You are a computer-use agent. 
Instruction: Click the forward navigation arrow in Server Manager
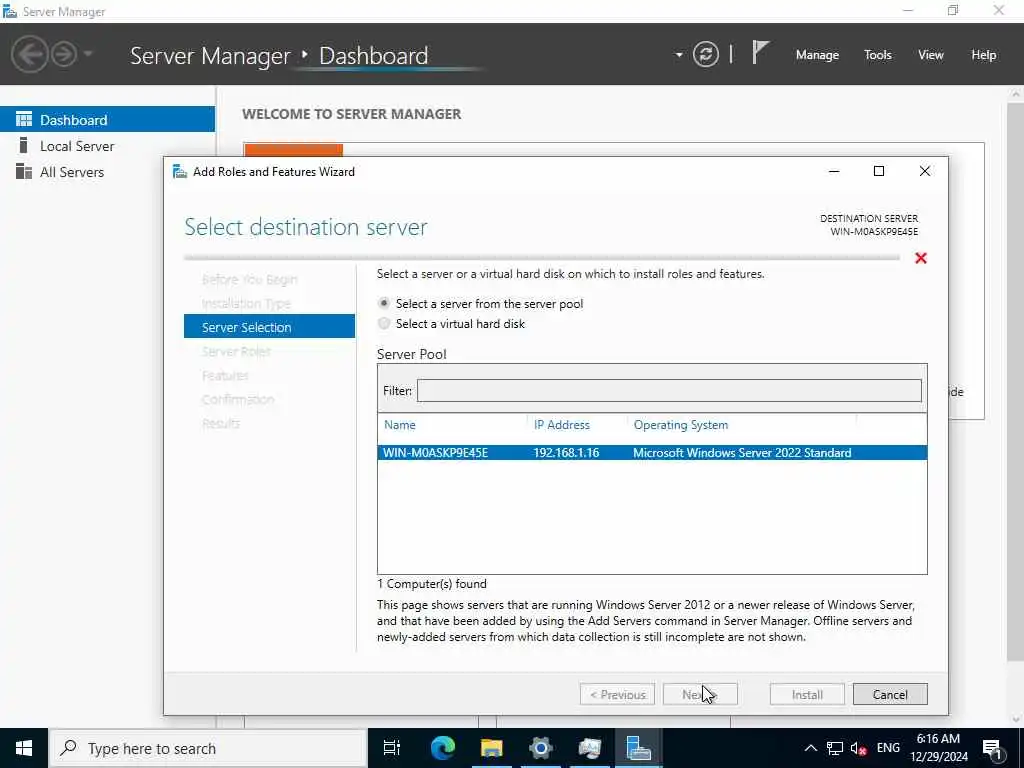pyautogui.click(x=64, y=54)
